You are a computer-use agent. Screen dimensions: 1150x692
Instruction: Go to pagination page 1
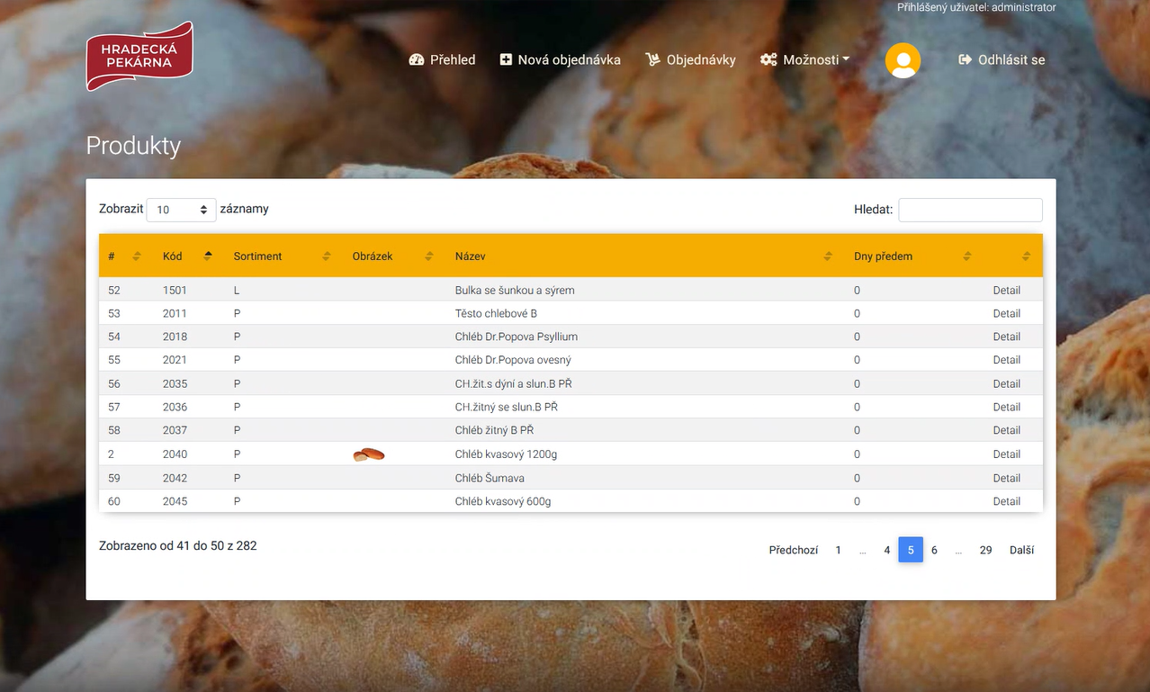838,550
